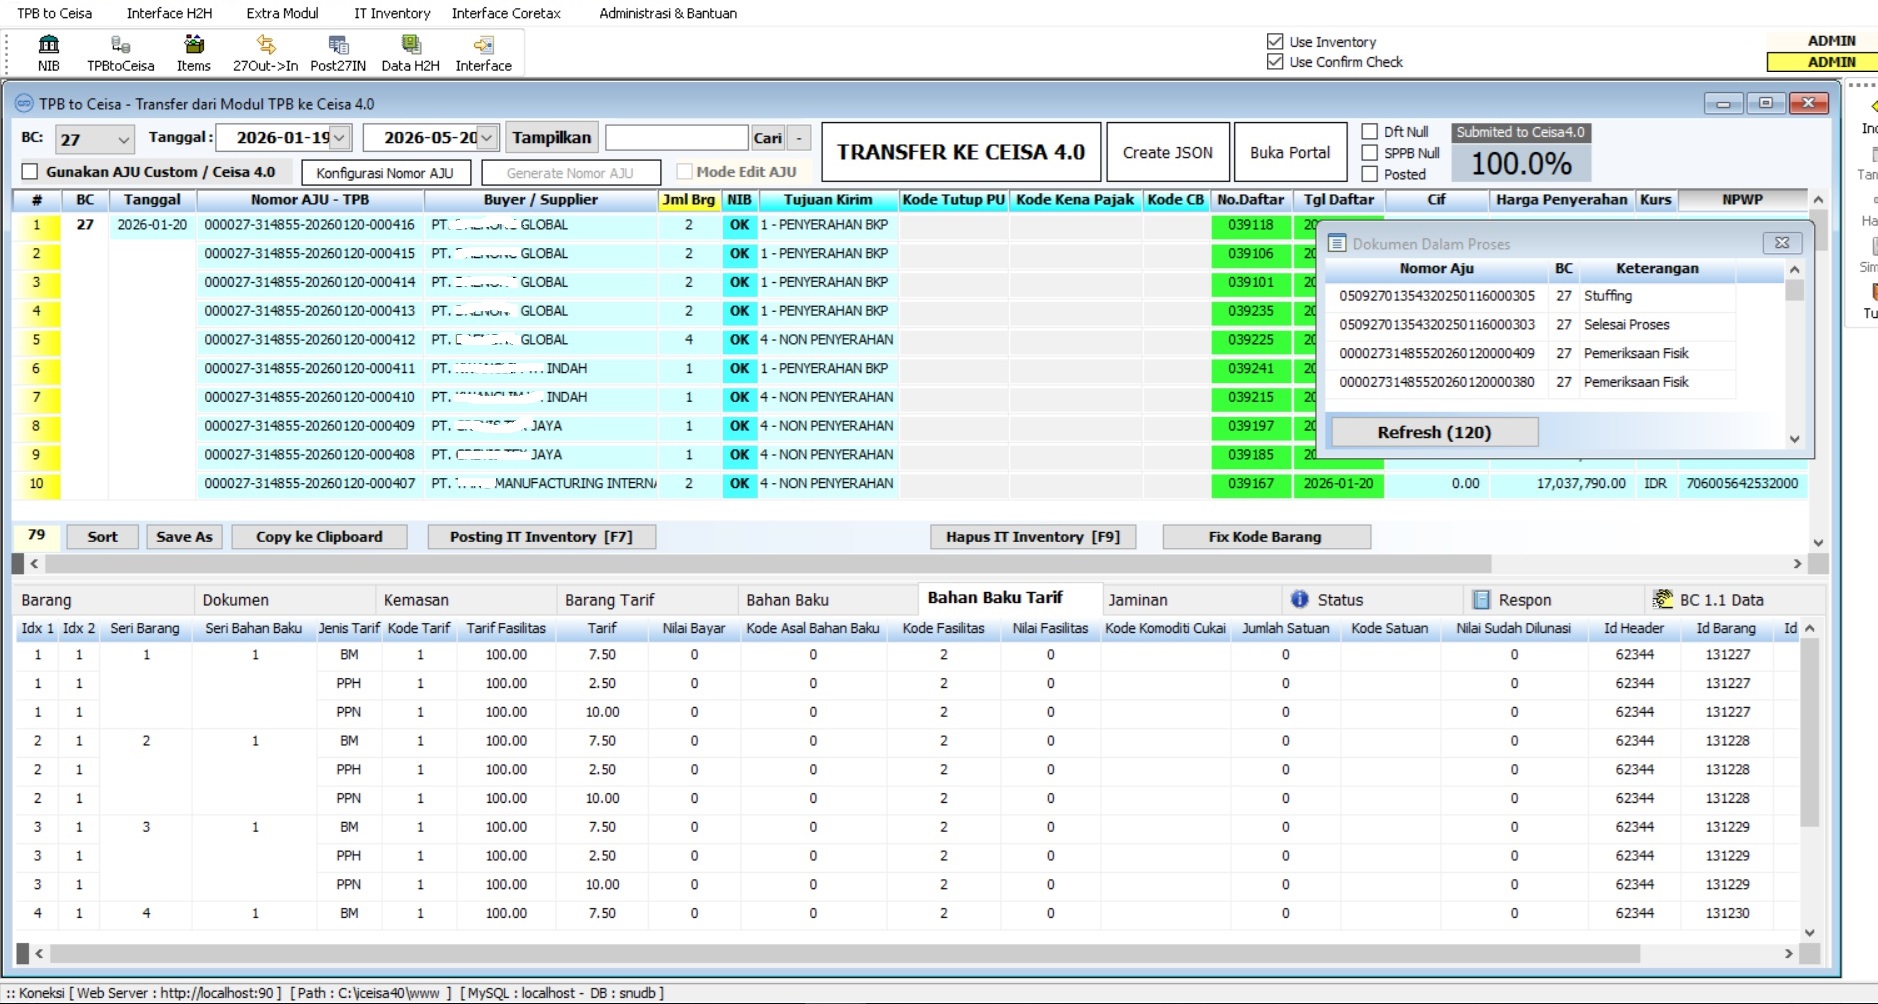1878x1004 pixels.
Task: Expand the BC type dropdown
Action: 123,139
